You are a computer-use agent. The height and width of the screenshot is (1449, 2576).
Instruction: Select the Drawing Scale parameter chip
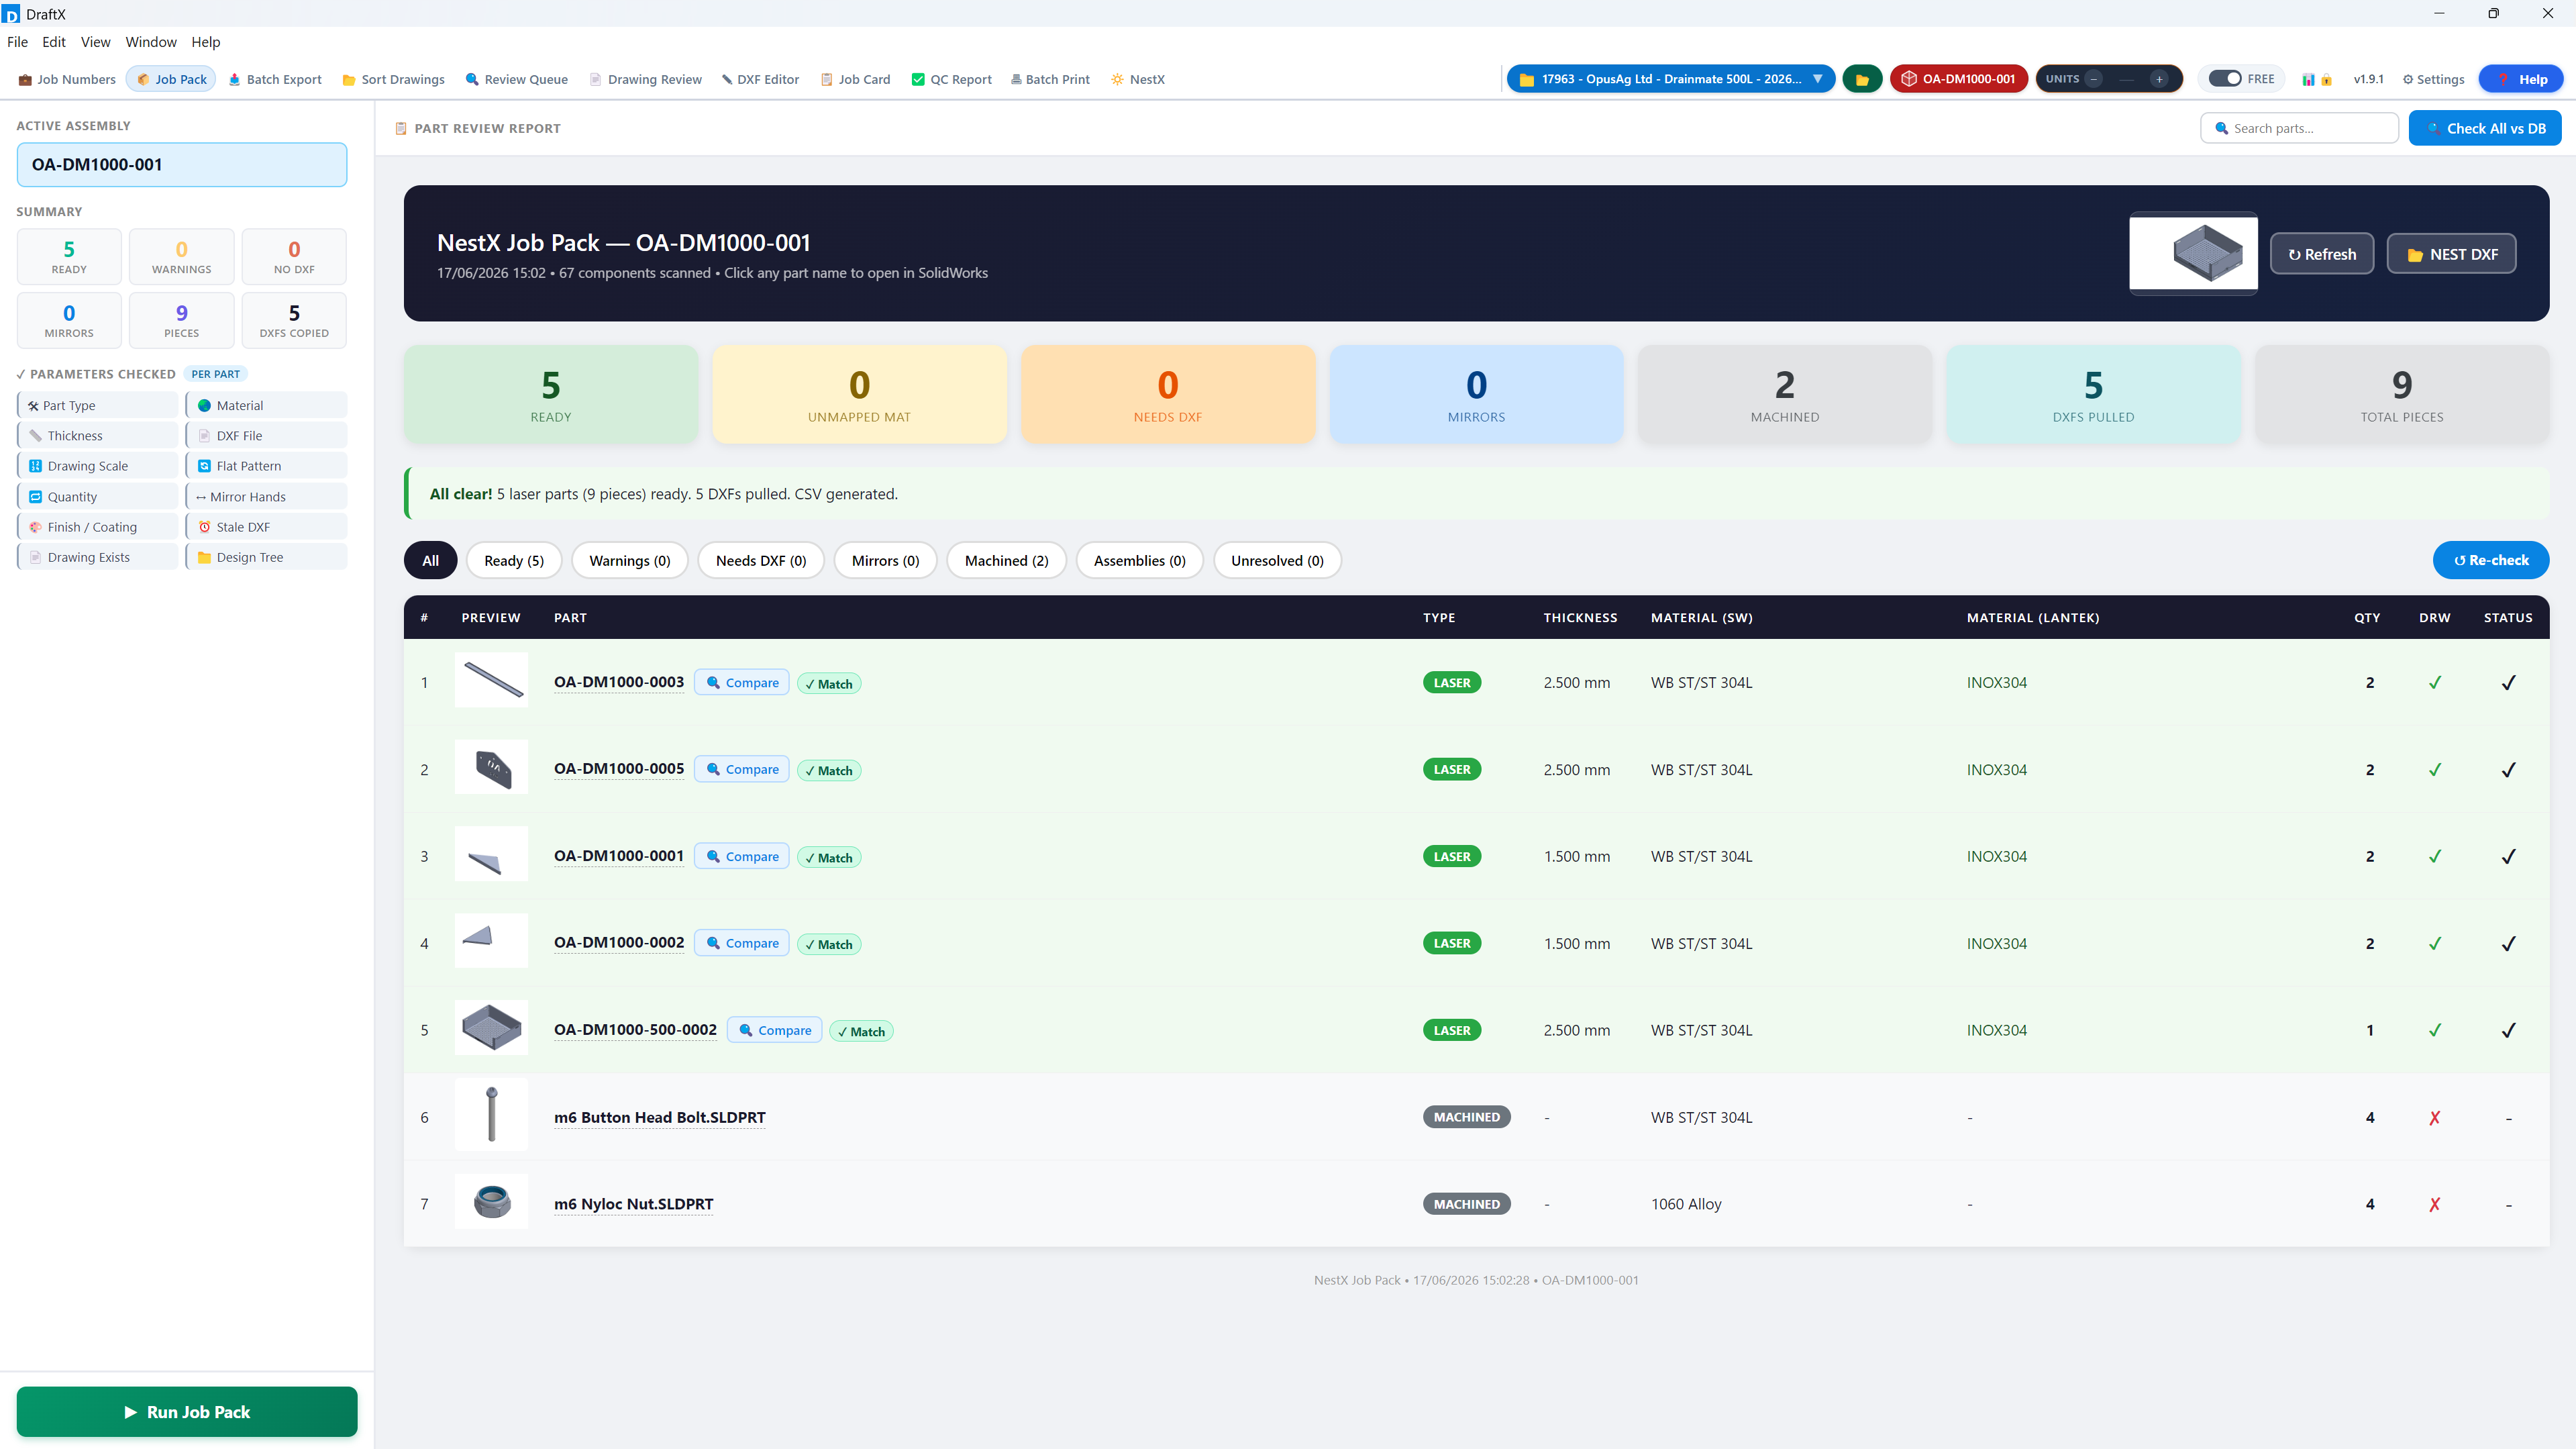(x=98, y=466)
